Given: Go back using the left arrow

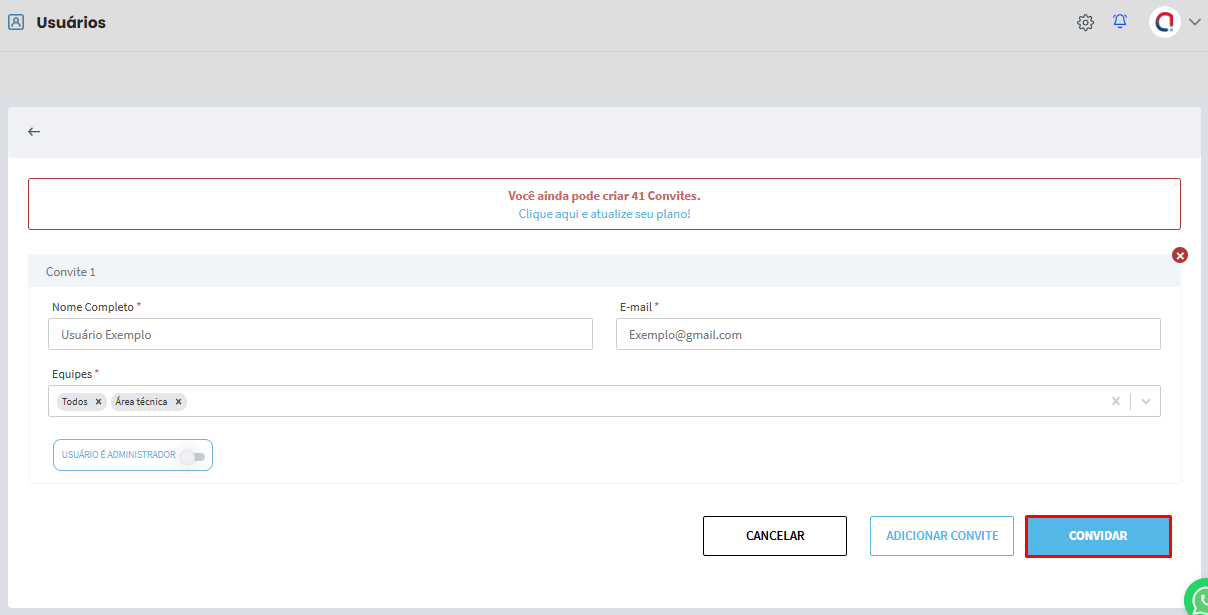Looking at the screenshot, I should [x=34, y=132].
